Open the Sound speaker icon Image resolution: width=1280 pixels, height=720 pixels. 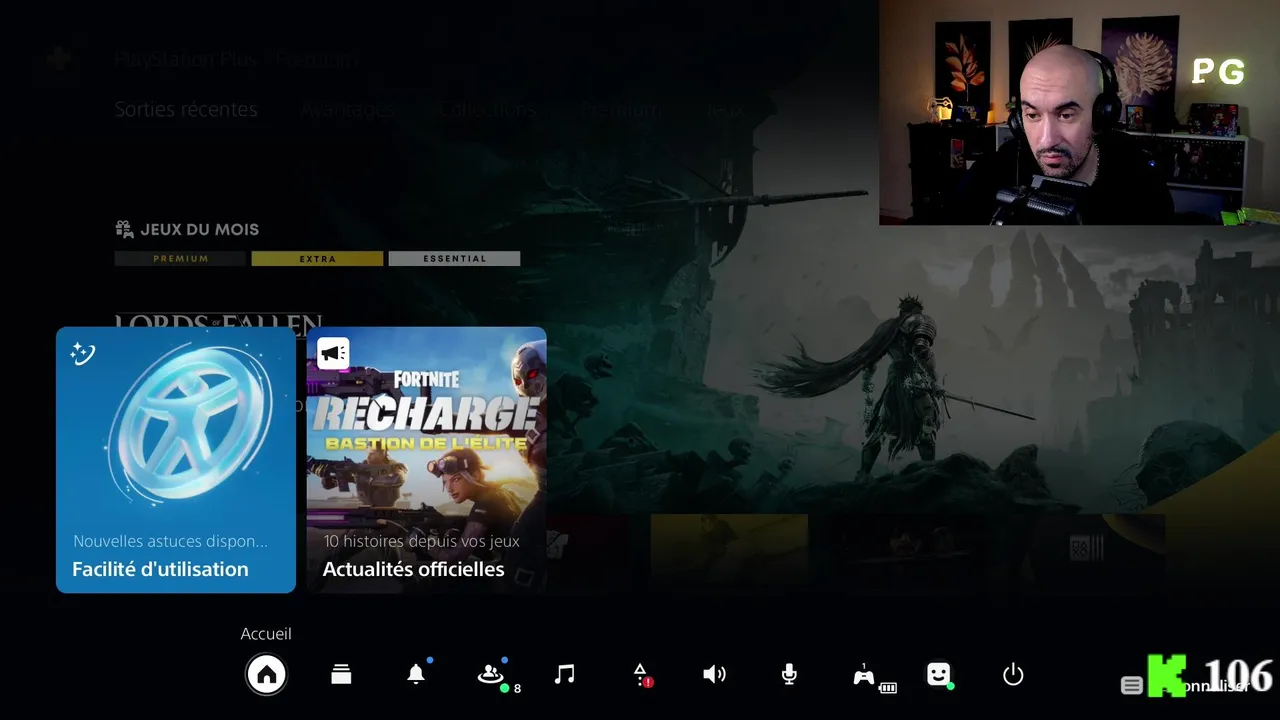714,675
